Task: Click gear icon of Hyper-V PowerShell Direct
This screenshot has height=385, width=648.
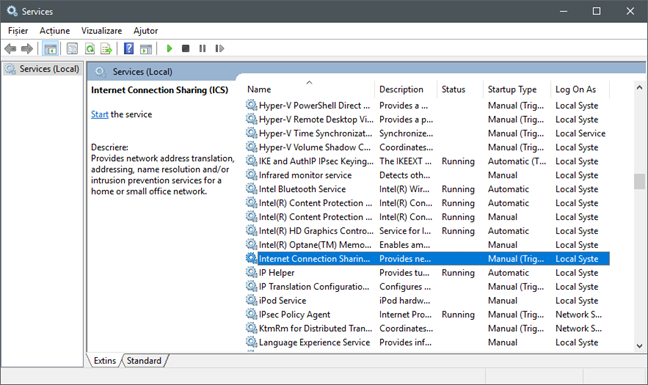Action: [251, 105]
